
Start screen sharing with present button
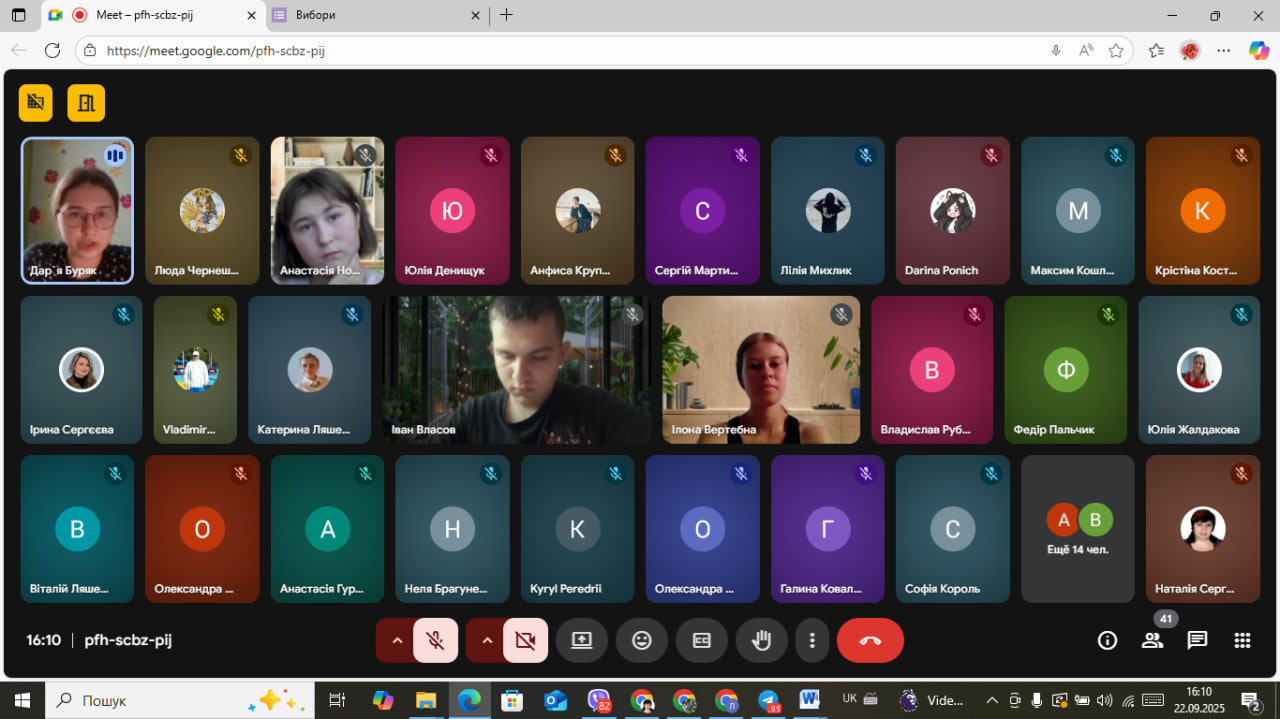tap(582, 641)
